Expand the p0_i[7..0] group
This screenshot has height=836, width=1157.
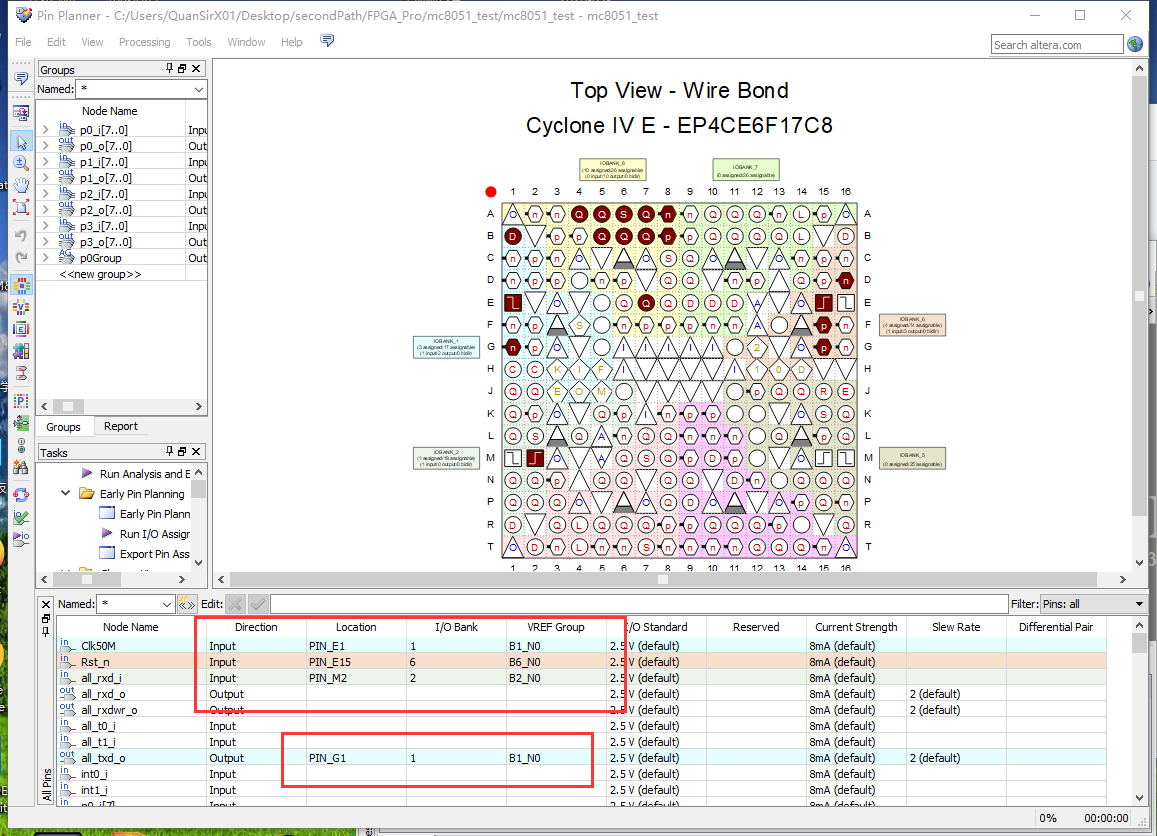pyautogui.click(x=46, y=130)
